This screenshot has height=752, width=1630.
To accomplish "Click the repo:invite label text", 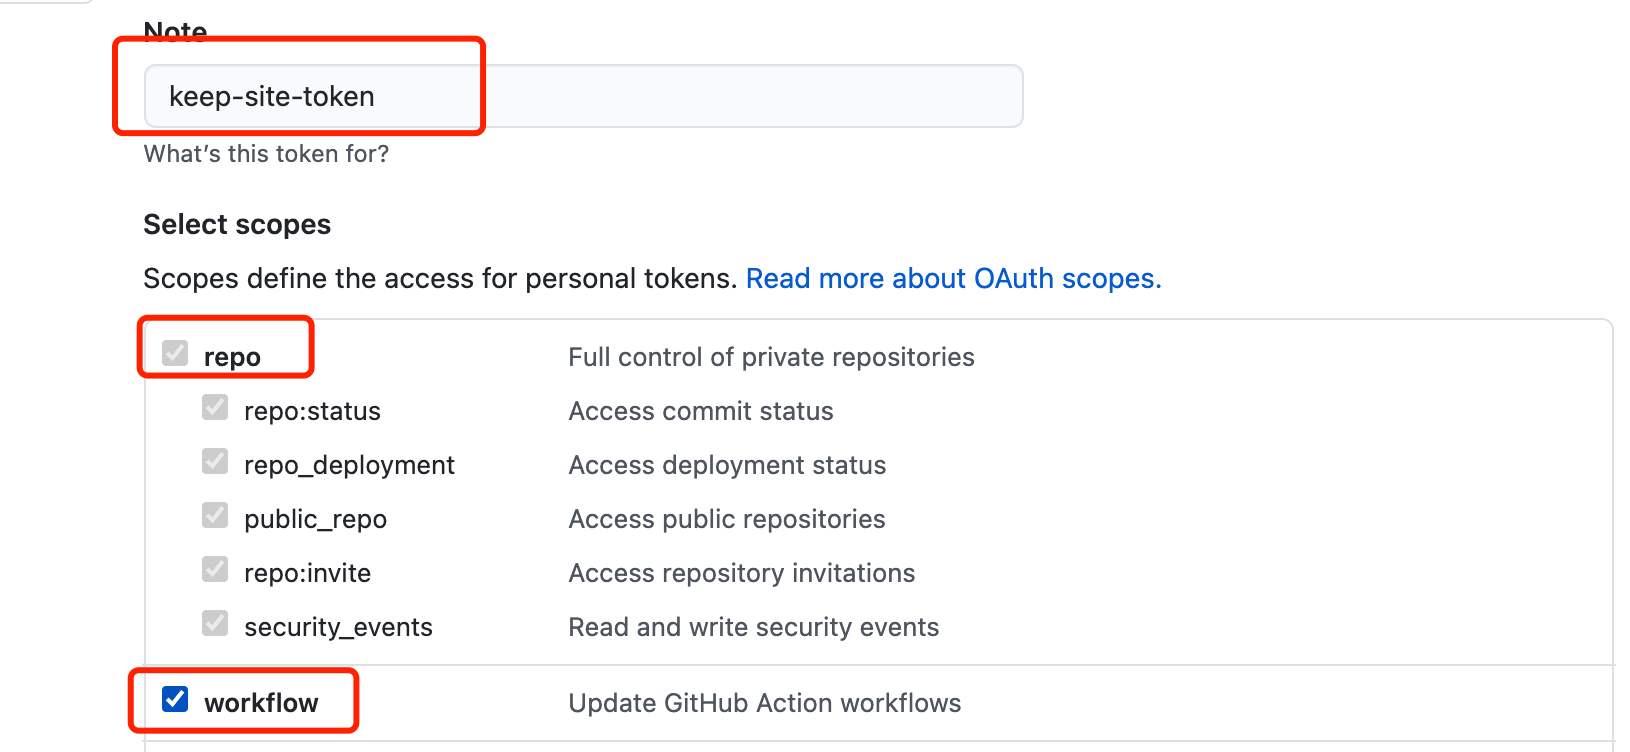I will coord(307,573).
